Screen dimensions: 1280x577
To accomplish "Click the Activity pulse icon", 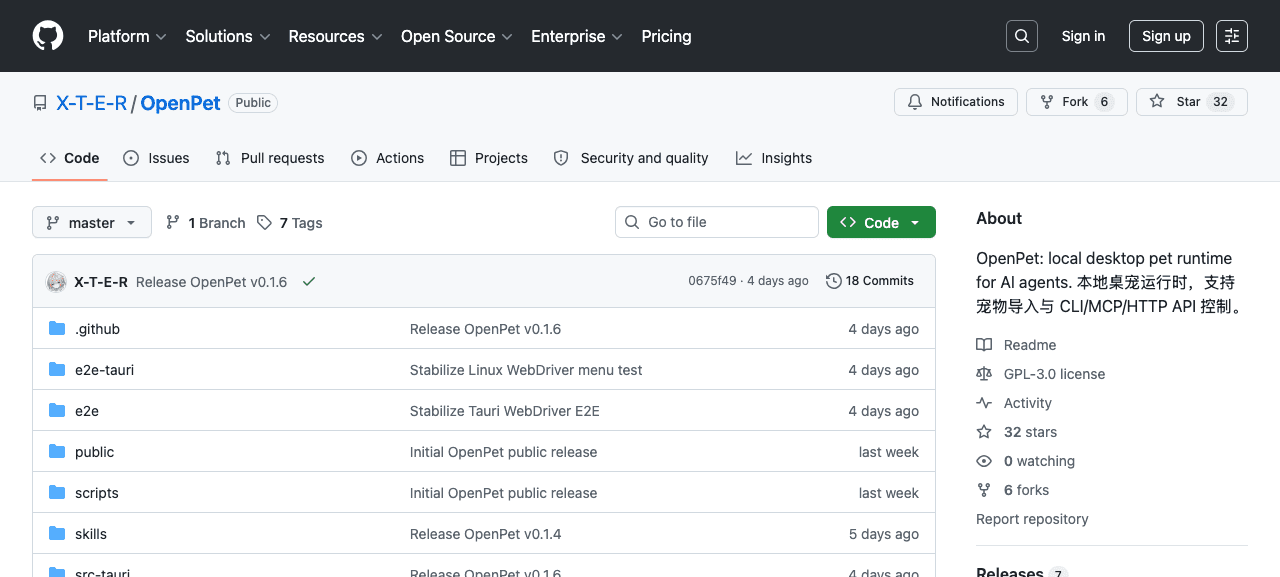I will pyautogui.click(x=984, y=403).
